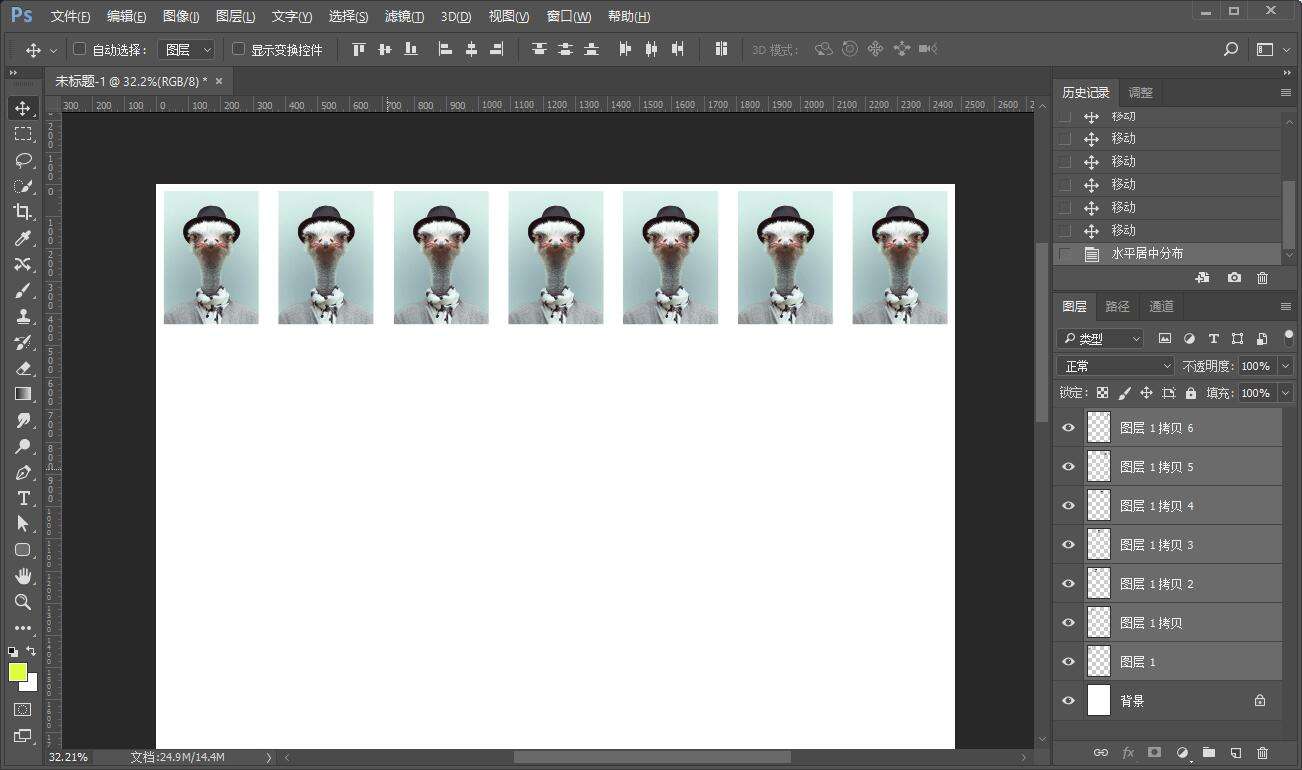
Task: Select the Crop tool
Action: point(23,212)
